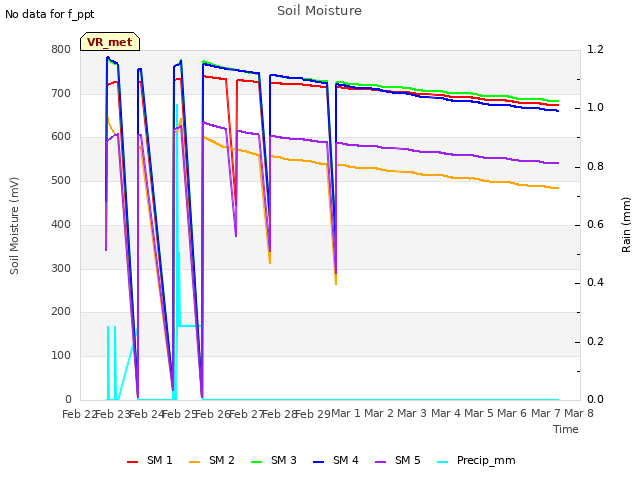Click the Rain (mm) axis label

coord(626,225)
